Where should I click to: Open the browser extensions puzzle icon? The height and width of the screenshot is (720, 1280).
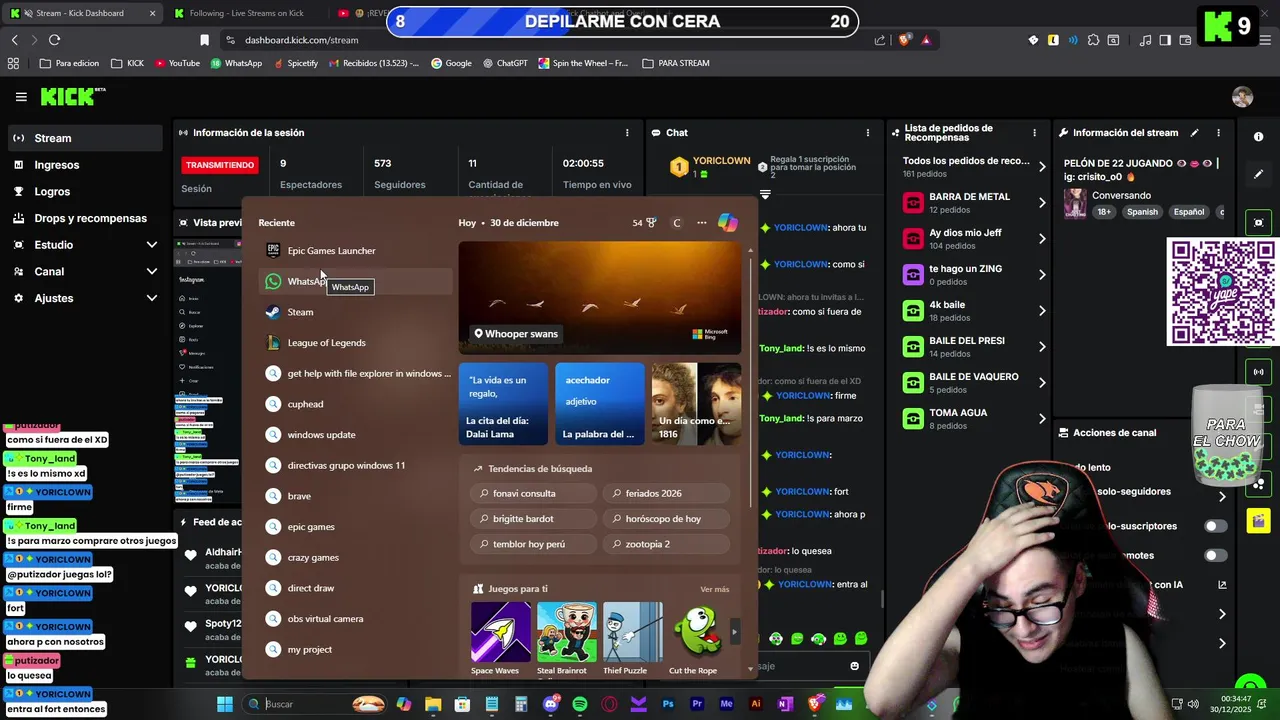[x=1093, y=40]
